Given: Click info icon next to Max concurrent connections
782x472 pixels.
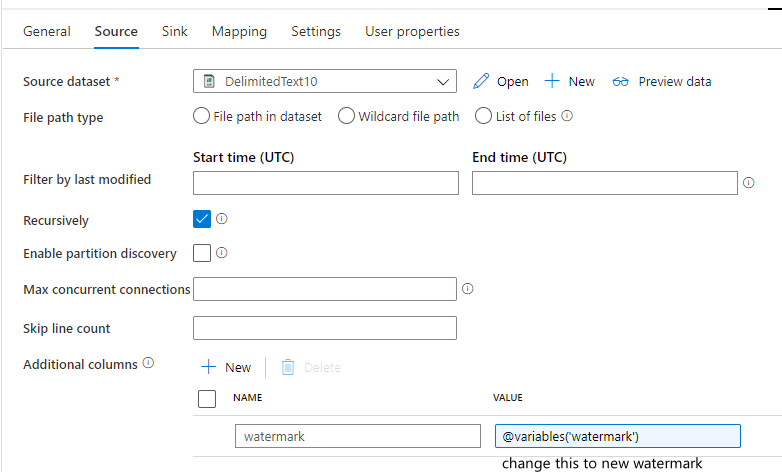Looking at the screenshot, I should point(467,289).
